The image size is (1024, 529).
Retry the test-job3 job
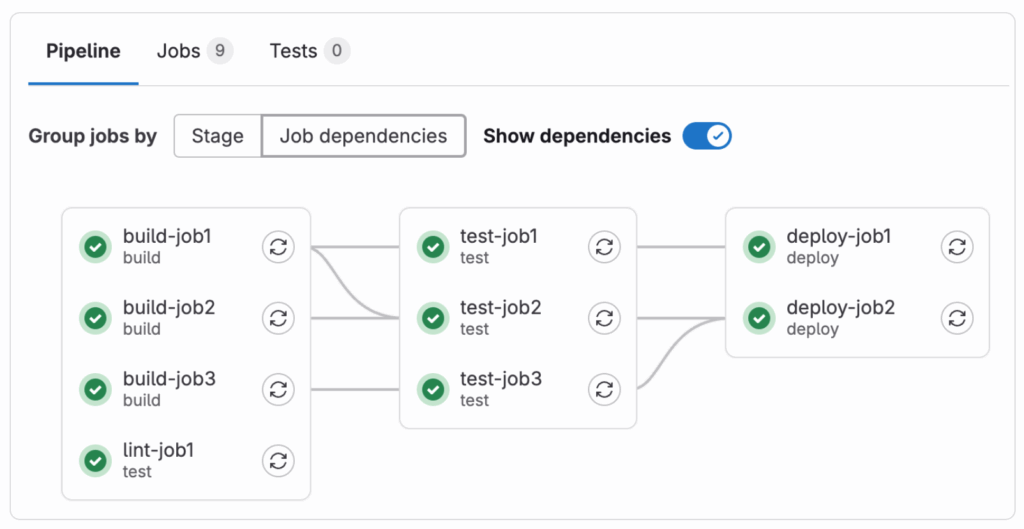pyautogui.click(x=603, y=389)
